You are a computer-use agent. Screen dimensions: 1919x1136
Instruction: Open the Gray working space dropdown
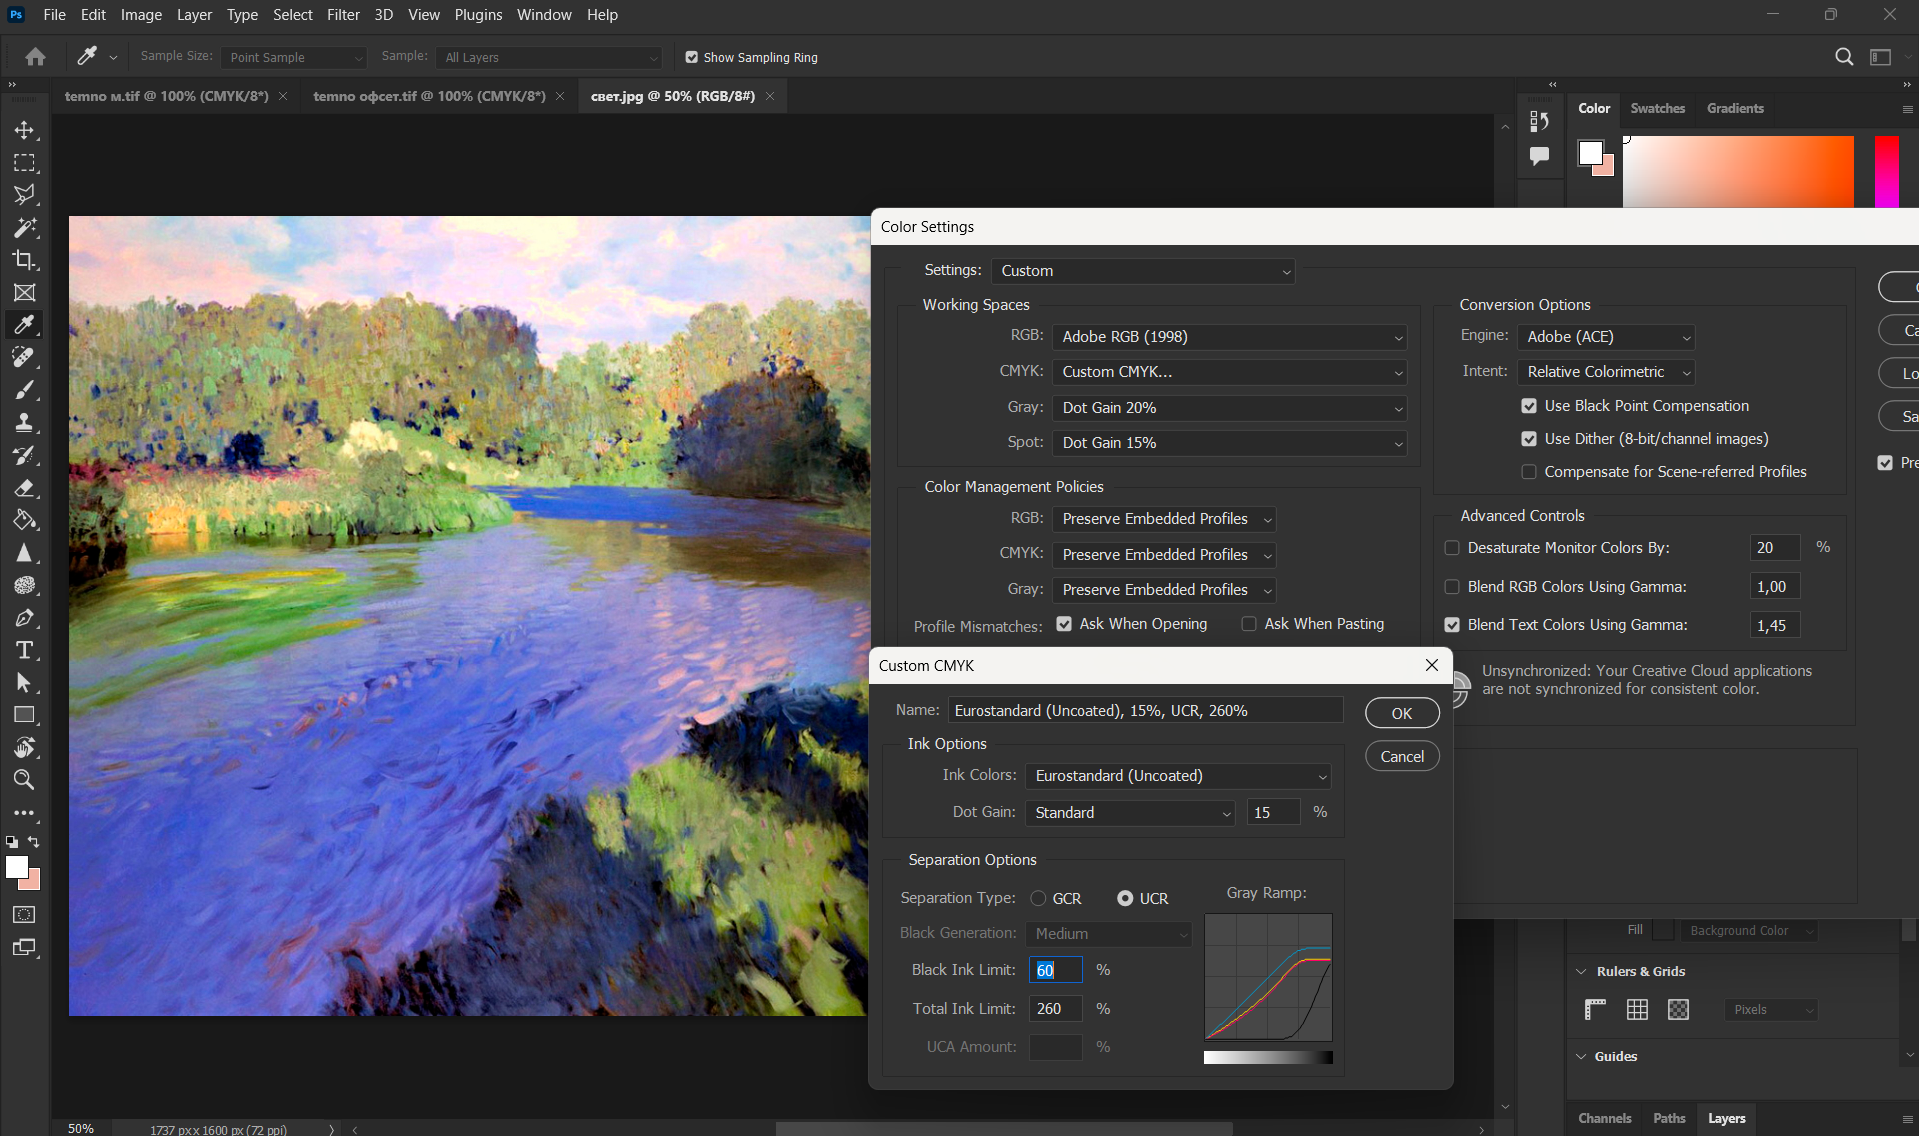point(1229,408)
